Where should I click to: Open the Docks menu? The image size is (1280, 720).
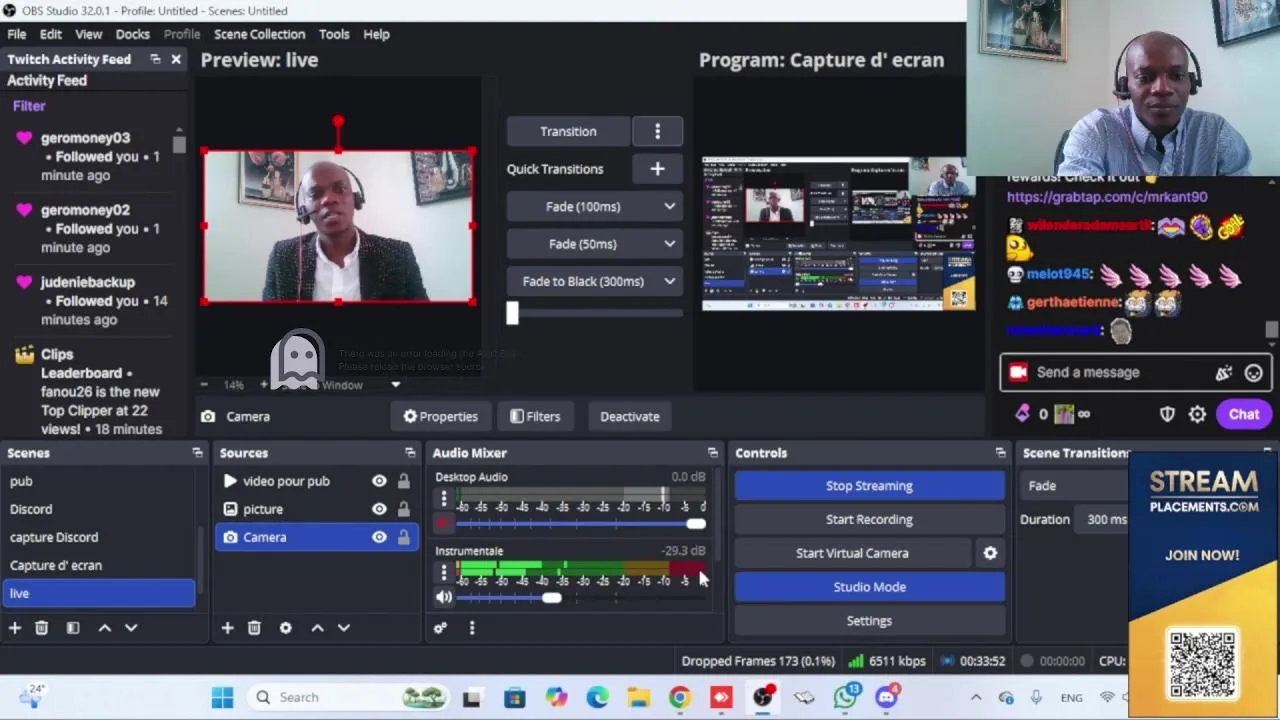click(132, 34)
